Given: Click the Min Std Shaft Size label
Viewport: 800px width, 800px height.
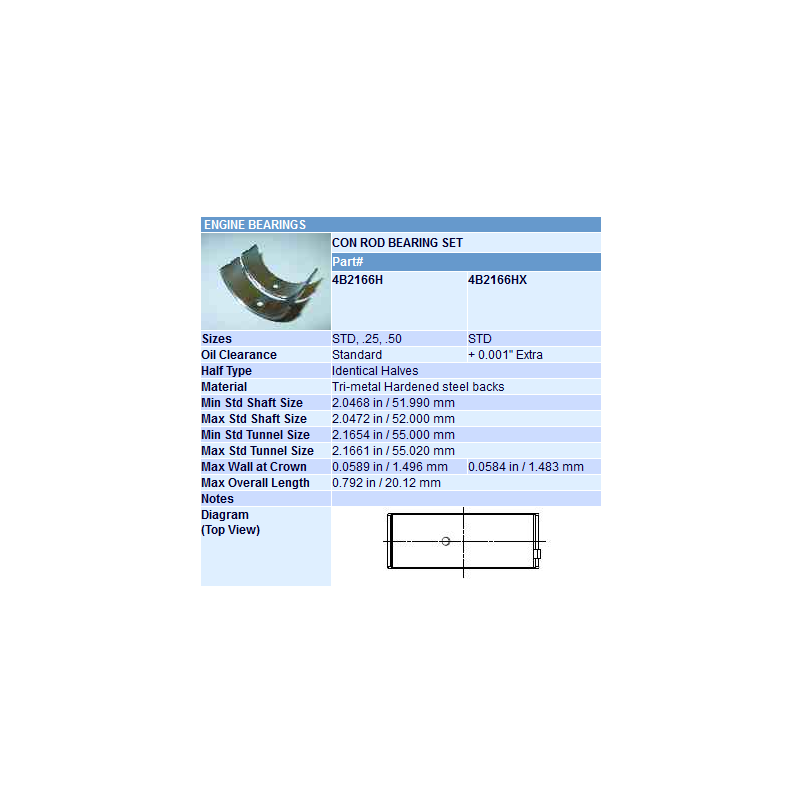Looking at the screenshot, I should coord(252,403).
